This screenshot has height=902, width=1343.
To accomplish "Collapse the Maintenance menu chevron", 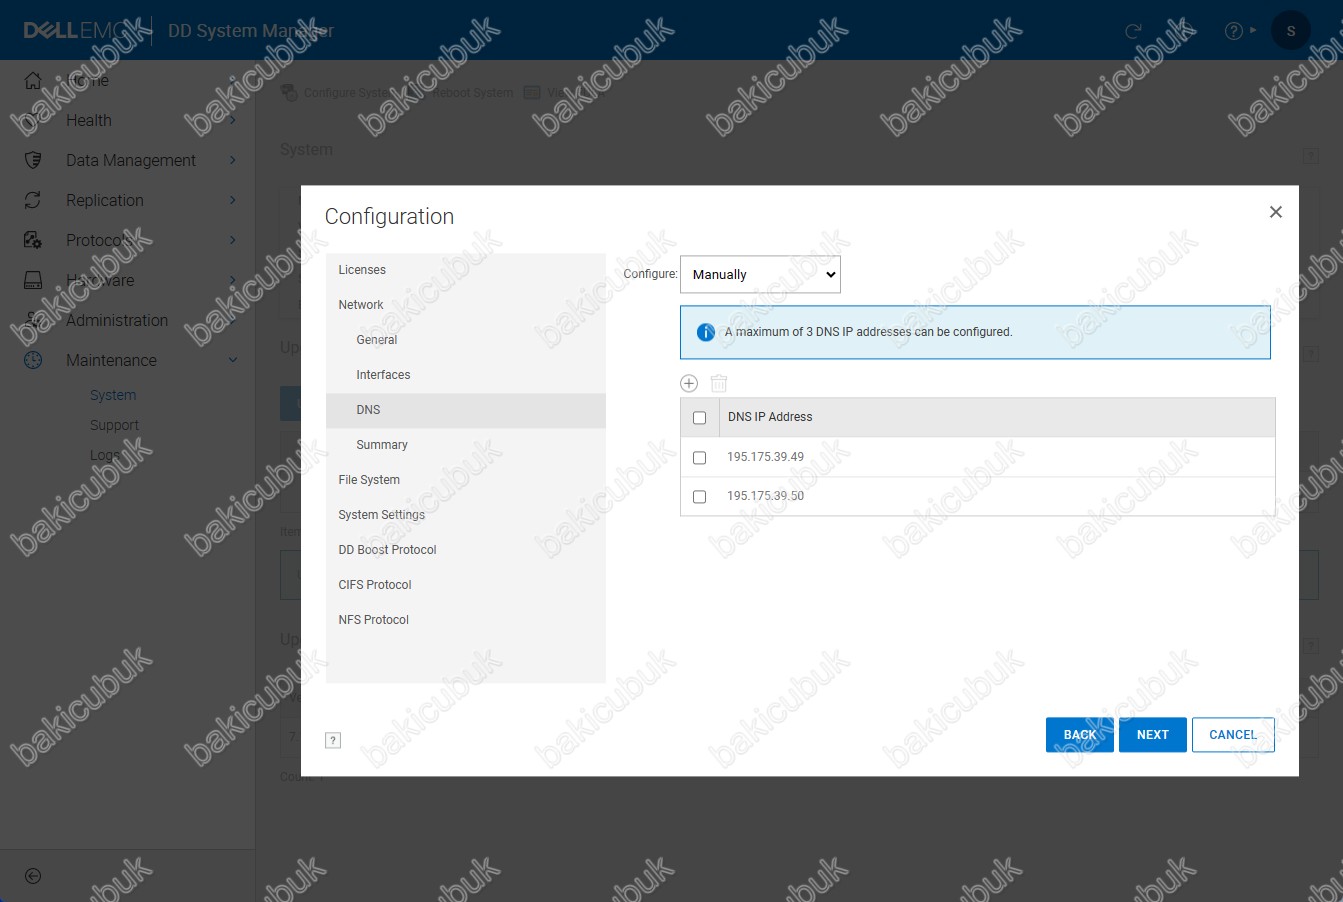I will coord(233,360).
